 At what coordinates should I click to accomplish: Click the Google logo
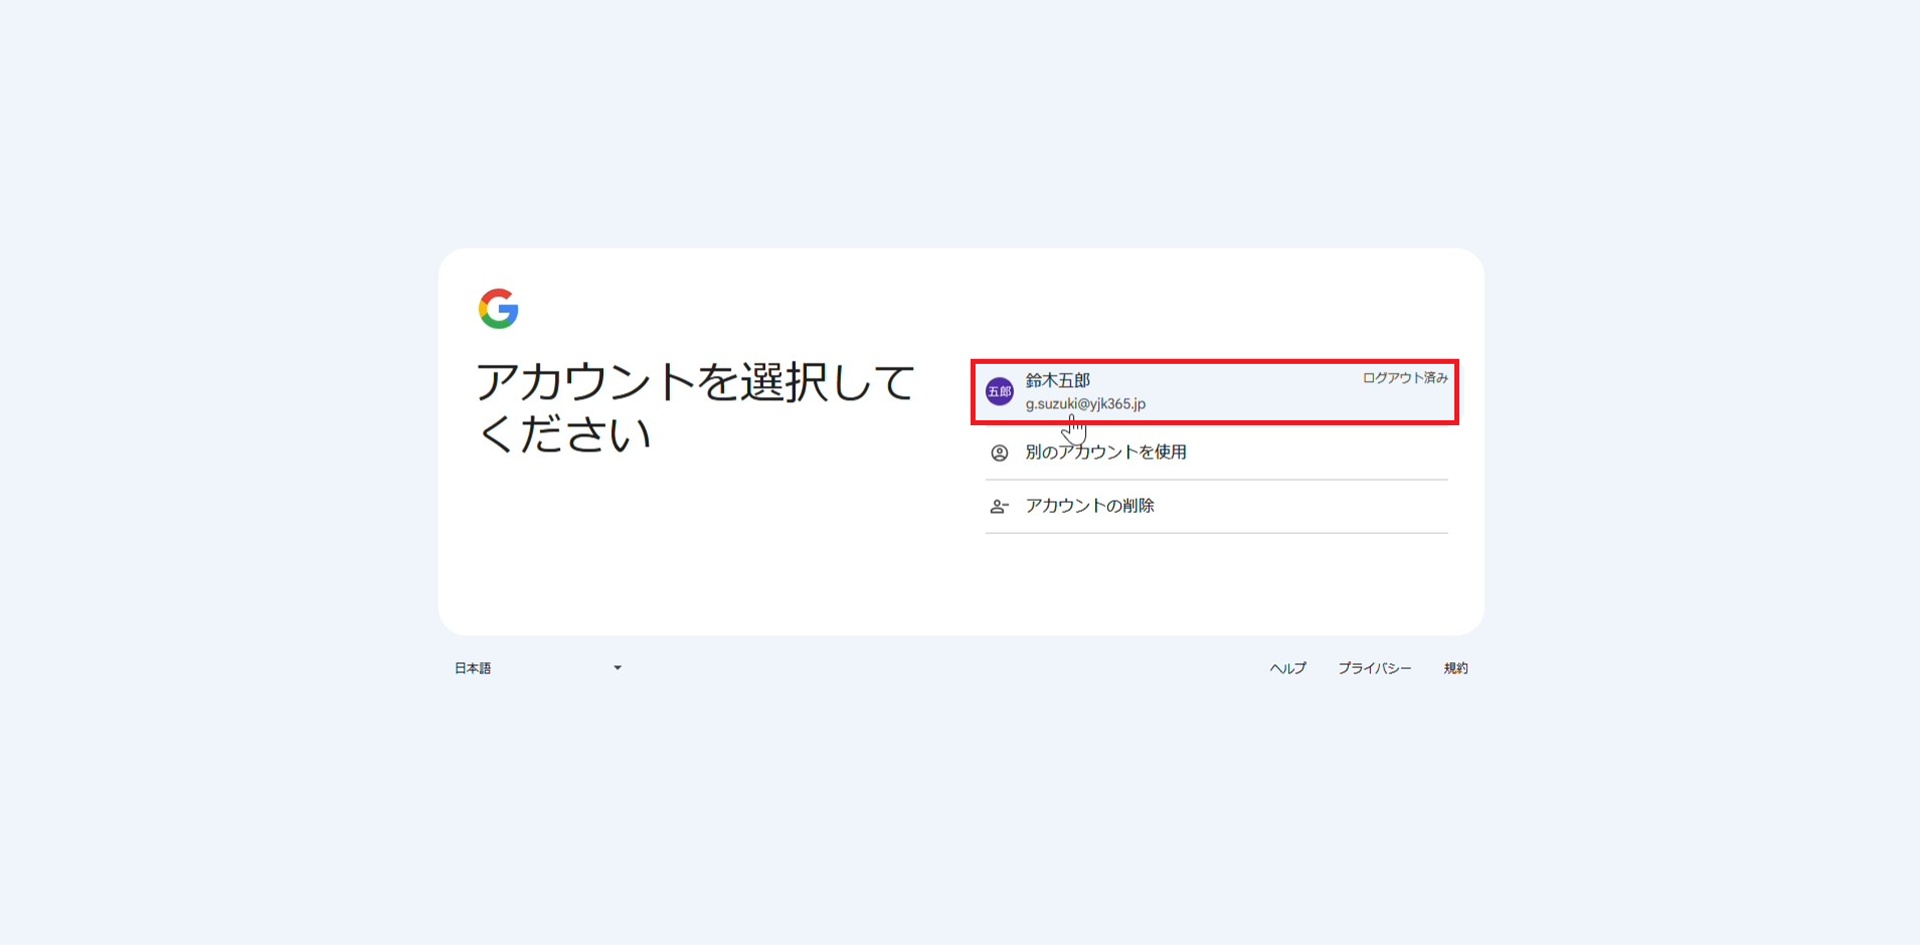point(498,309)
